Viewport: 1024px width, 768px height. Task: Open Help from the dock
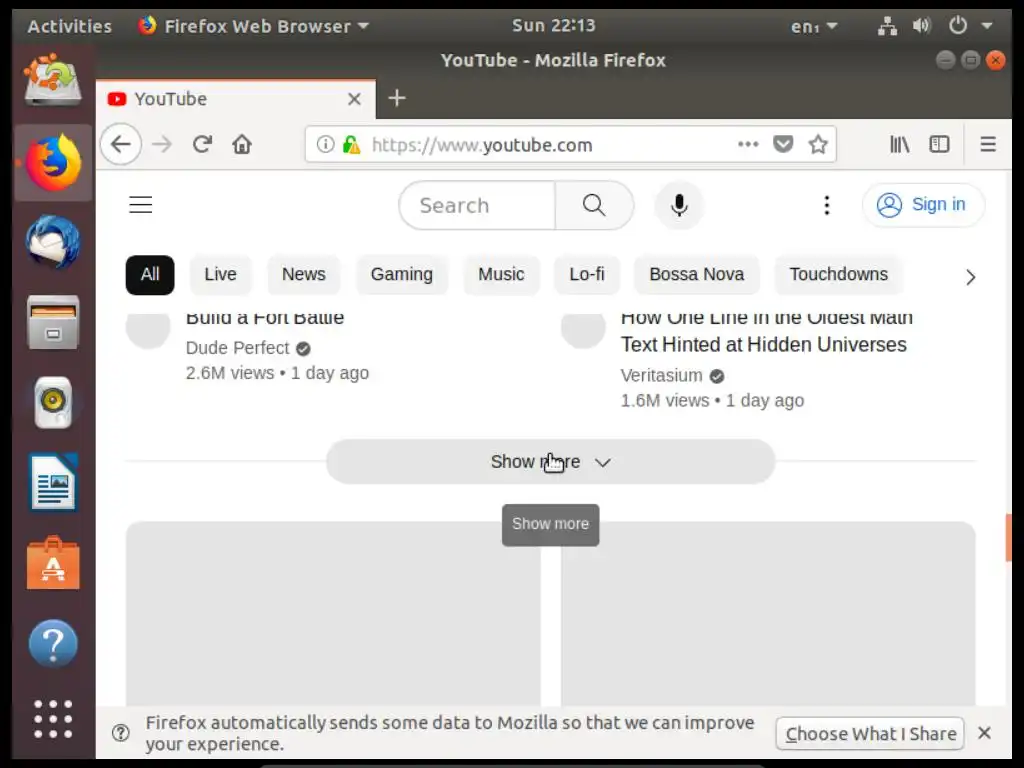[53, 644]
